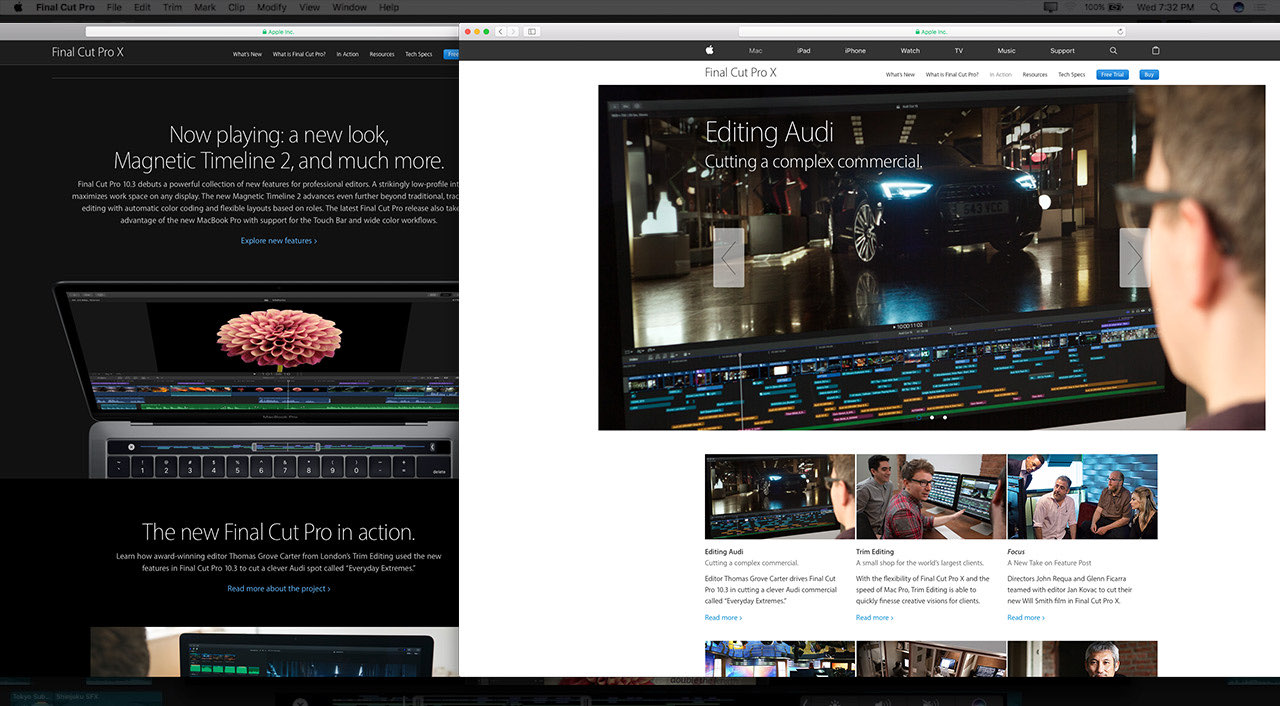The image size is (1280, 706).
Task: Click Read more under Trim Editing
Action: 874,618
